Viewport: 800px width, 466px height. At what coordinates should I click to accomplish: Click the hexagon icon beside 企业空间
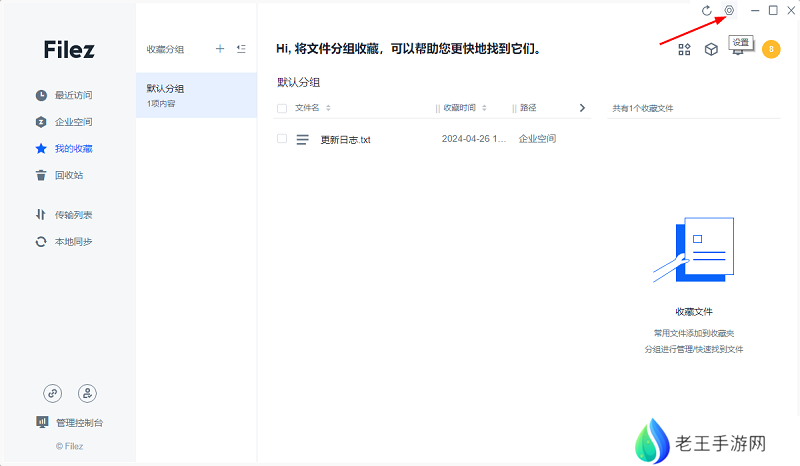click(41, 122)
